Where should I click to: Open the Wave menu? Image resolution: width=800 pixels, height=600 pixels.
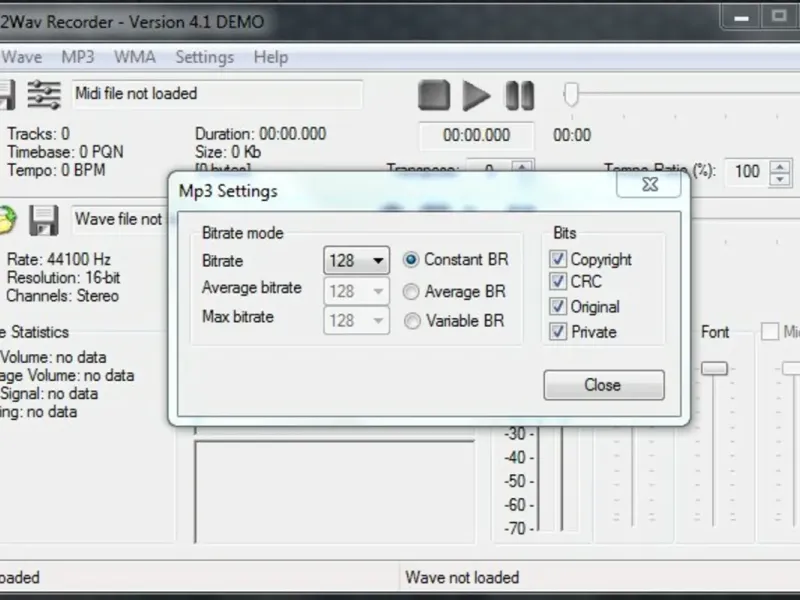[21, 57]
